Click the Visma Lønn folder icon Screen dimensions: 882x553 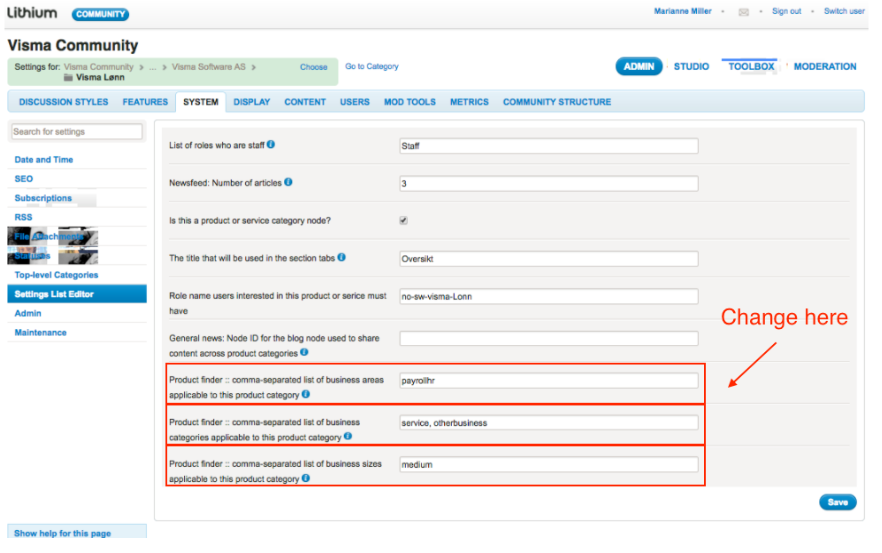(x=68, y=77)
